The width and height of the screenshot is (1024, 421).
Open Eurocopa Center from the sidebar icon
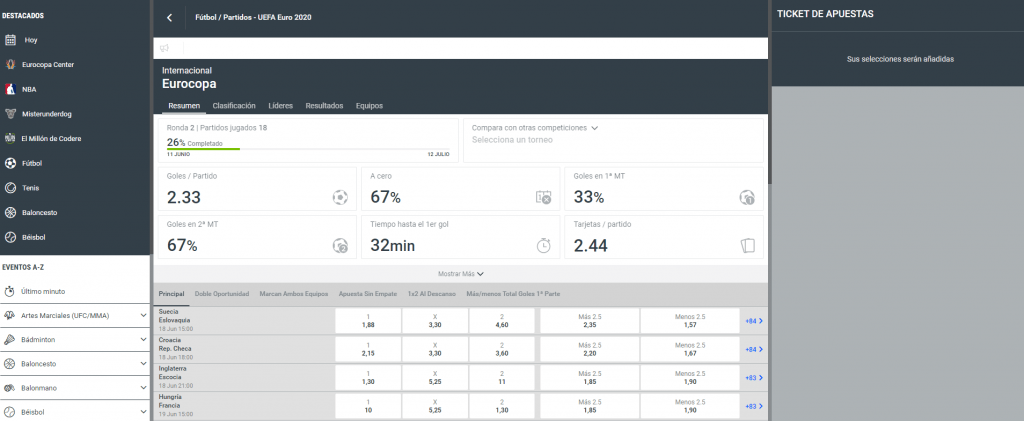point(10,64)
